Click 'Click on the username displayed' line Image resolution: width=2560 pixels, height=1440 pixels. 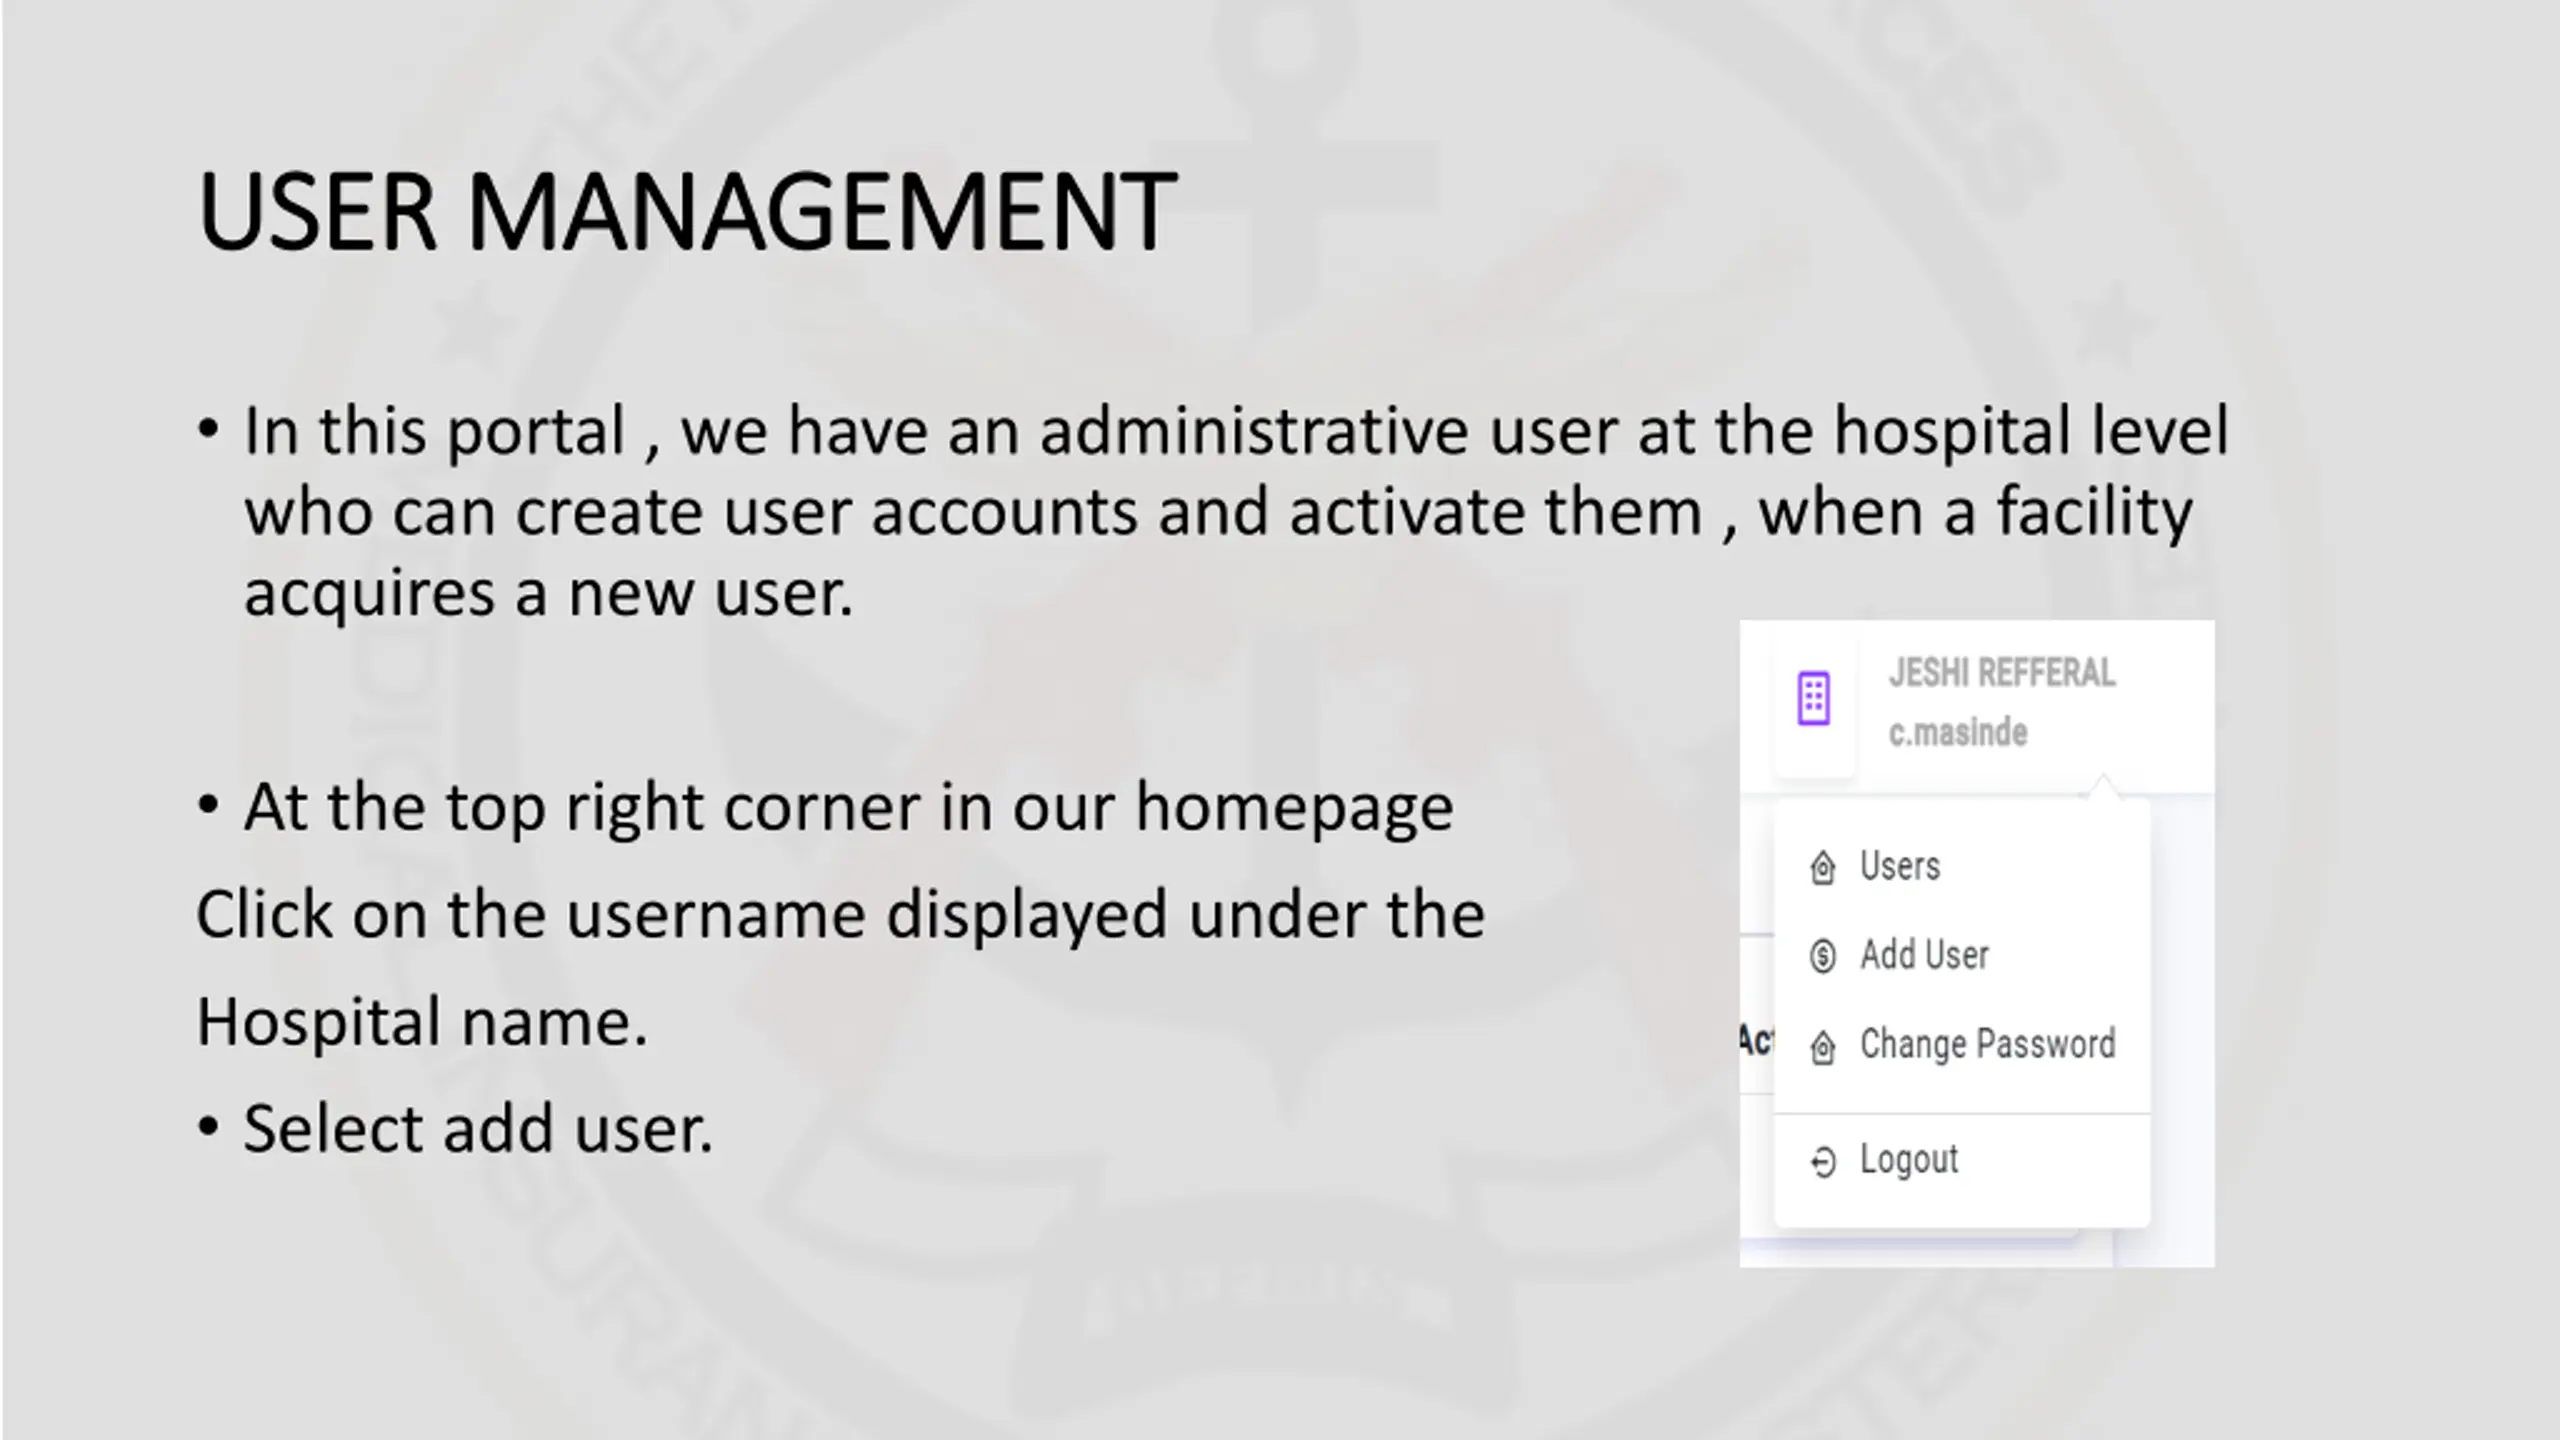(840, 915)
